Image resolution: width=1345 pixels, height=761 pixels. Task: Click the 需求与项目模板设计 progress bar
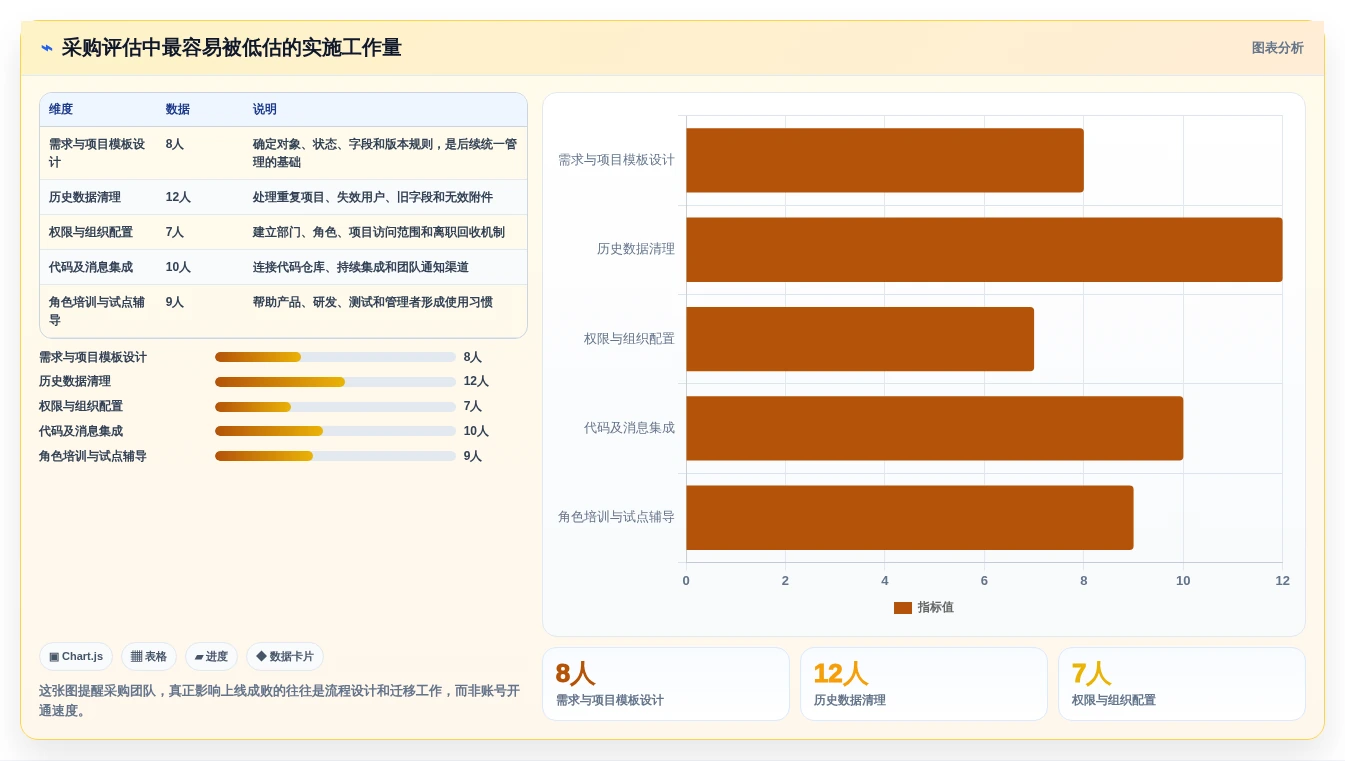[x=335, y=357]
